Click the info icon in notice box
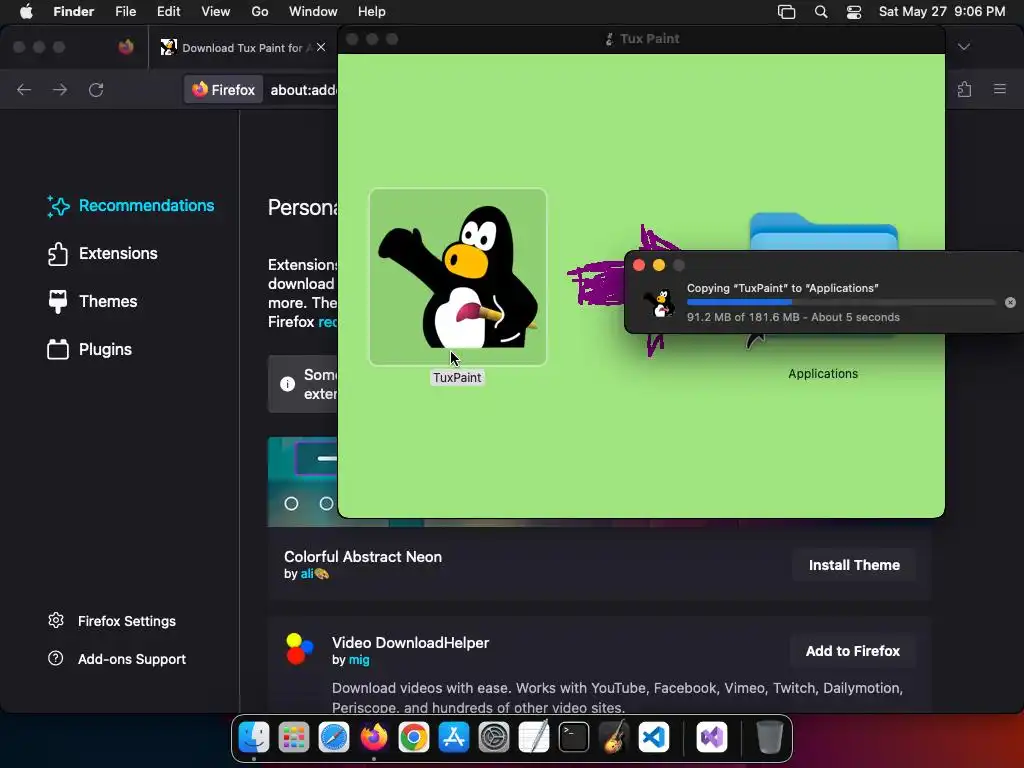 (x=287, y=384)
